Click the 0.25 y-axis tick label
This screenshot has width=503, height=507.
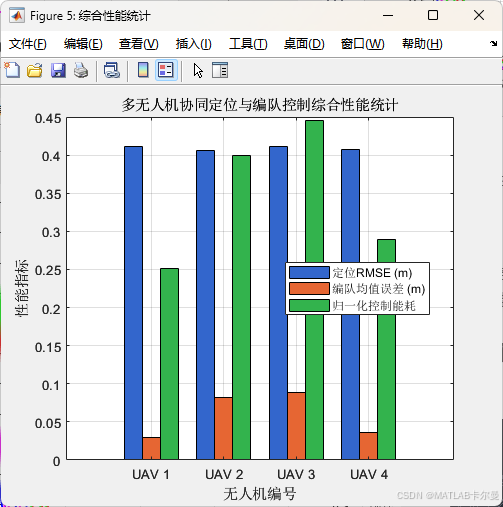pos(48,270)
